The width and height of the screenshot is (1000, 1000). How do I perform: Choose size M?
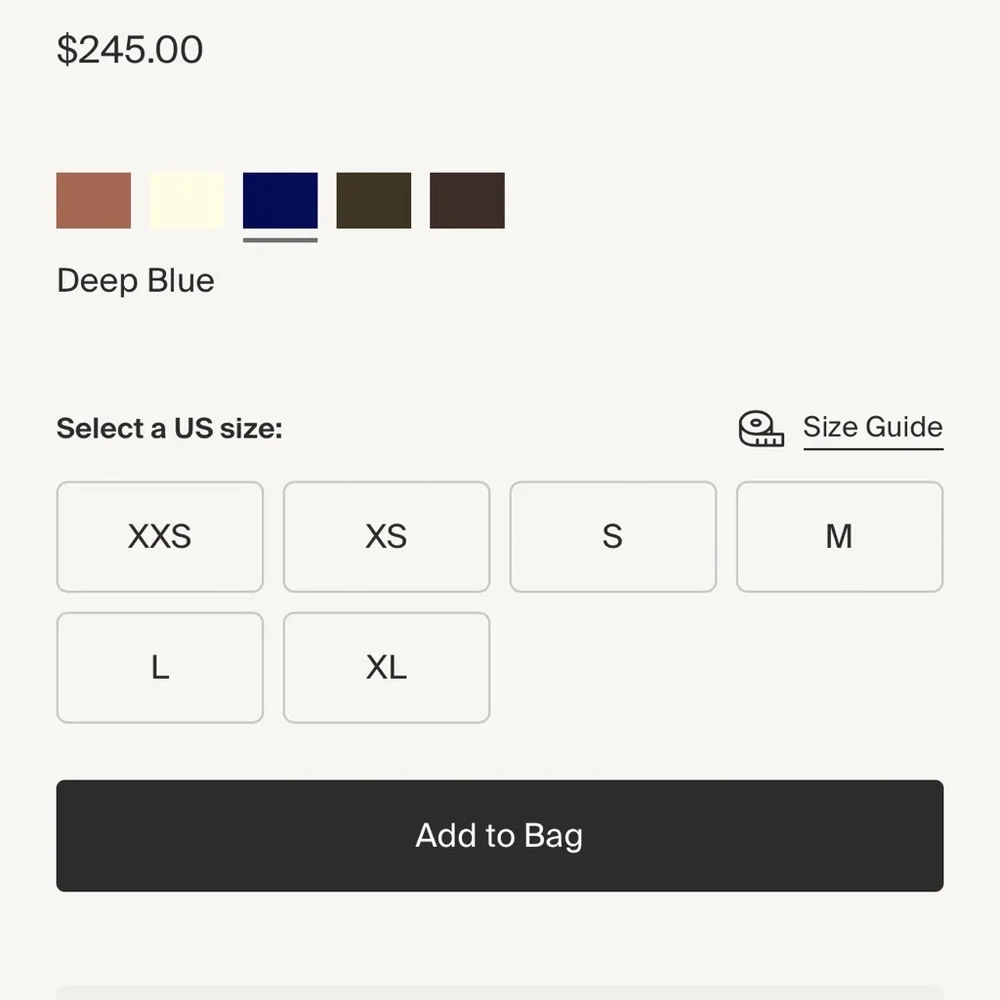[x=839, y=536]
